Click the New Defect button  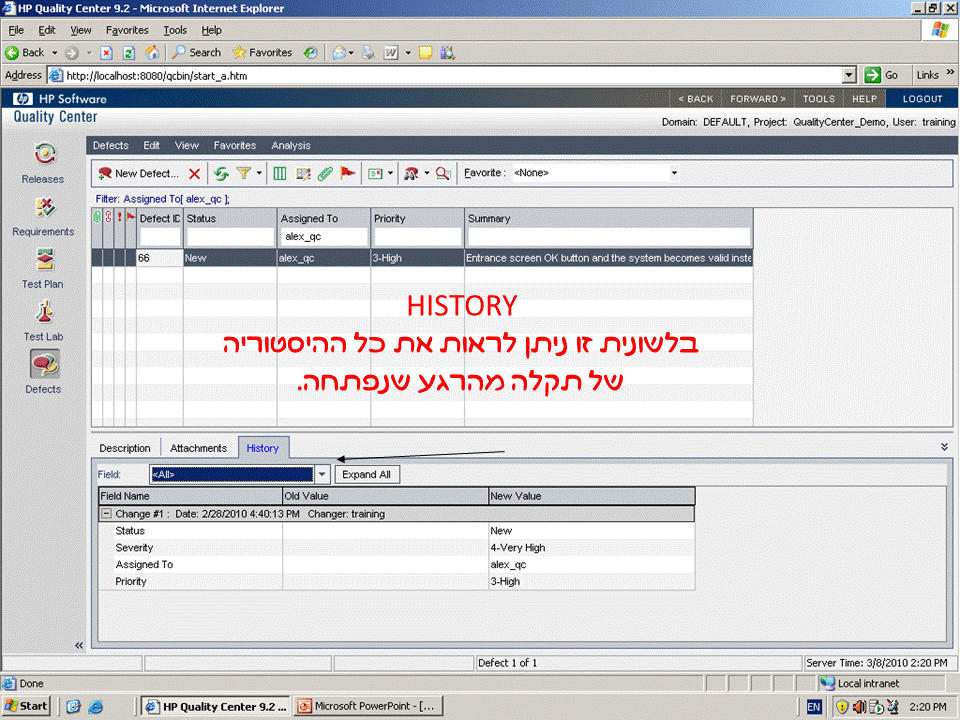138,173
